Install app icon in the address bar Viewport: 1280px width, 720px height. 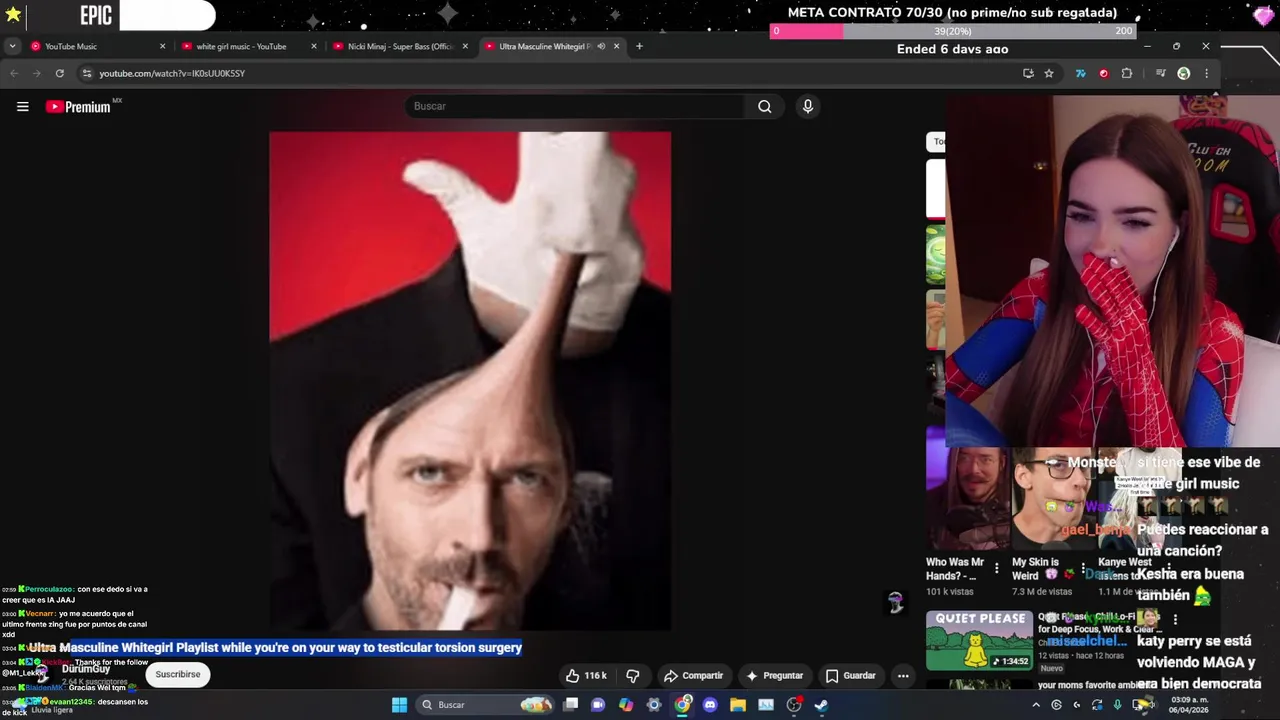[1028, 73]
